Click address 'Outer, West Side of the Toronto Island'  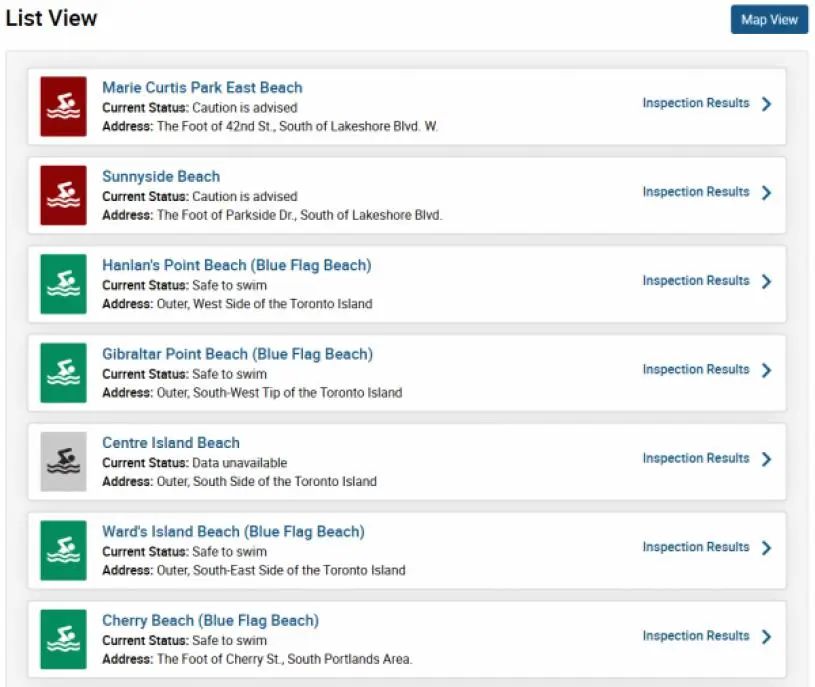265,304
